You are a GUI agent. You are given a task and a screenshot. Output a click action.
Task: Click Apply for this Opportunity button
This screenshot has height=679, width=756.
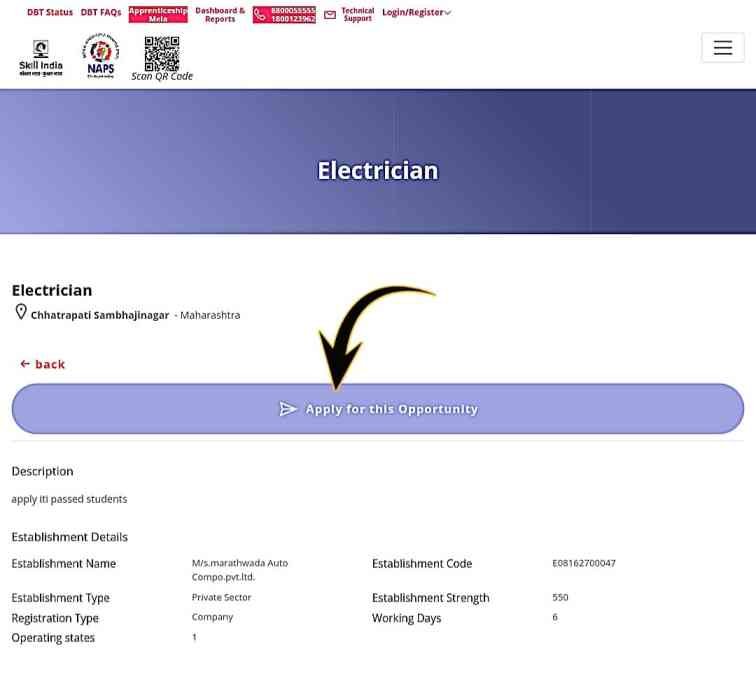(378, 409)
